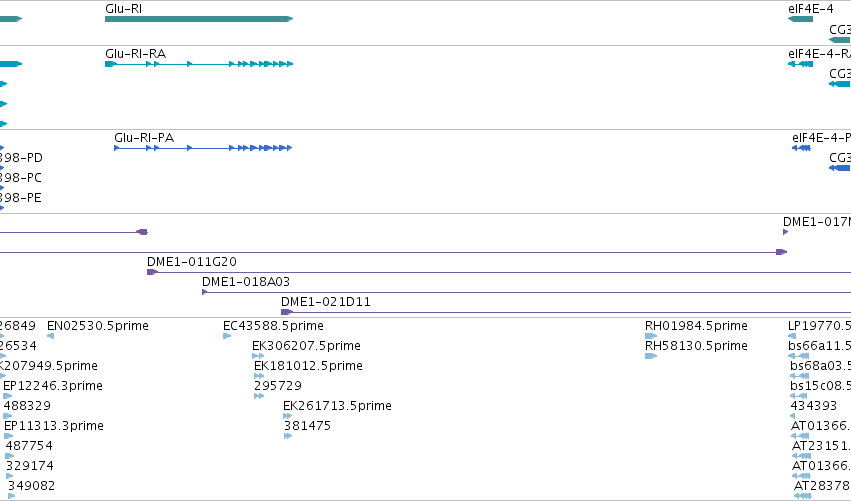The image size is (851, 501).
Task: Open the DME1-011G20 label link
Action: click(192, 262)
